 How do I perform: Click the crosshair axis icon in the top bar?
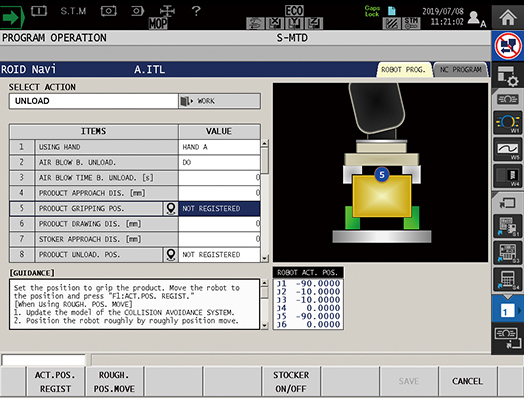click(x=167, y=11)
